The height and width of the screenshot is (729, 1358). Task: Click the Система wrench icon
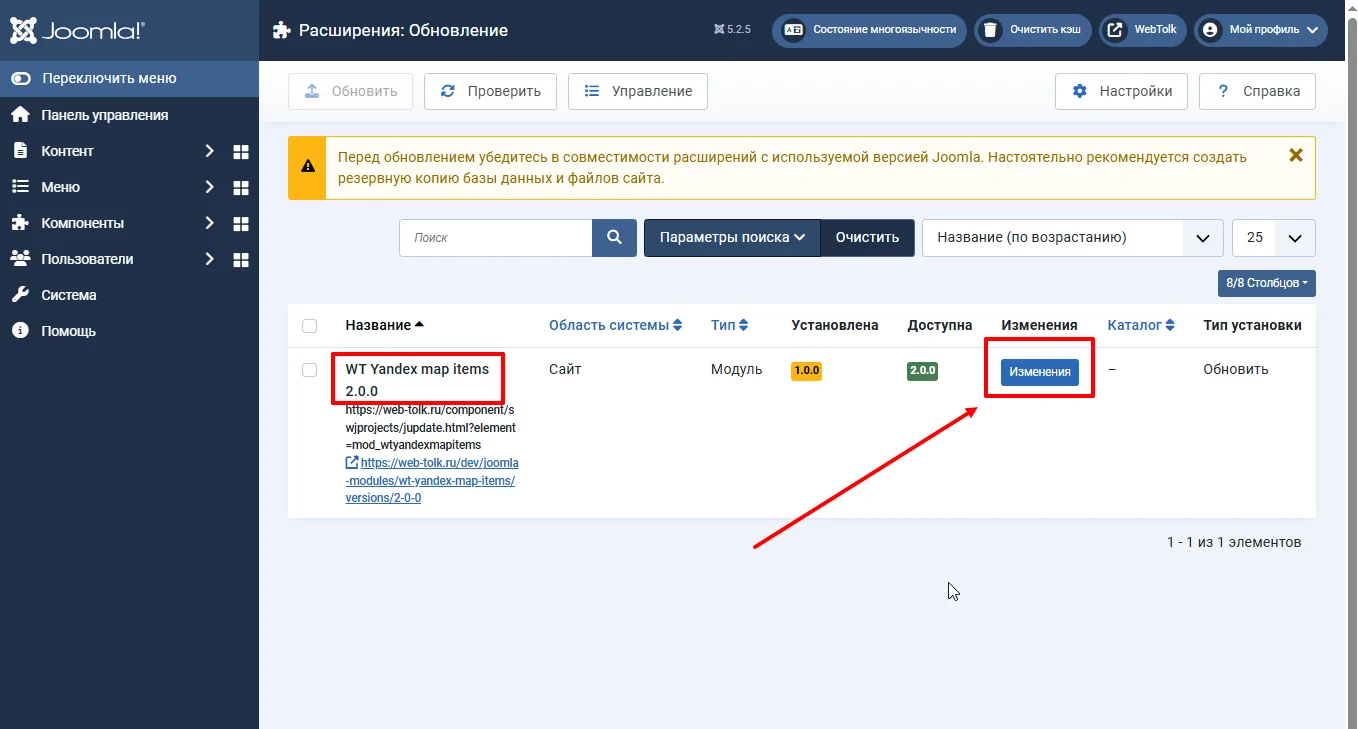(20, 295)
